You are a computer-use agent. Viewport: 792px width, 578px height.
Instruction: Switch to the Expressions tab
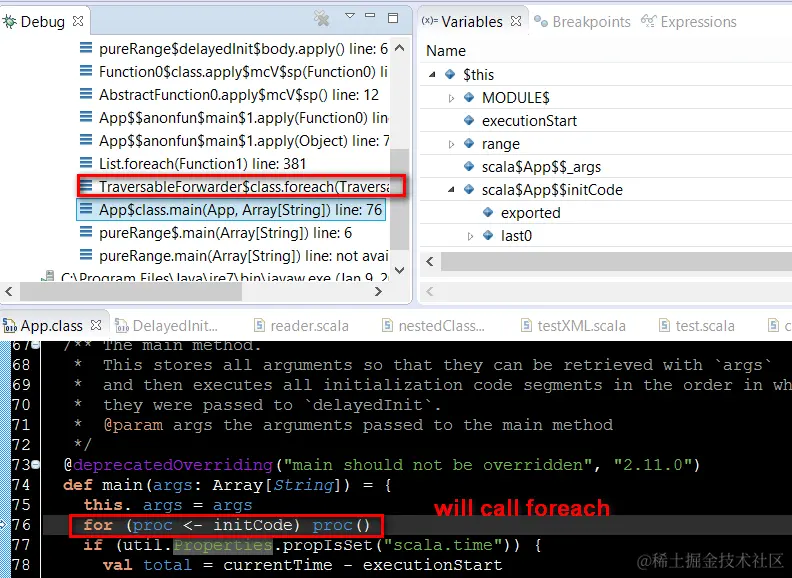(689, 22)
